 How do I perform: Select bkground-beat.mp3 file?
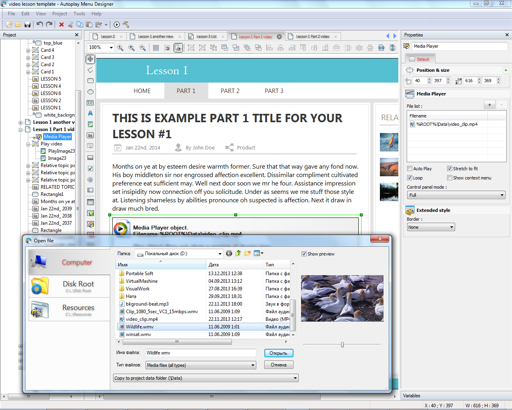[147, 304]
